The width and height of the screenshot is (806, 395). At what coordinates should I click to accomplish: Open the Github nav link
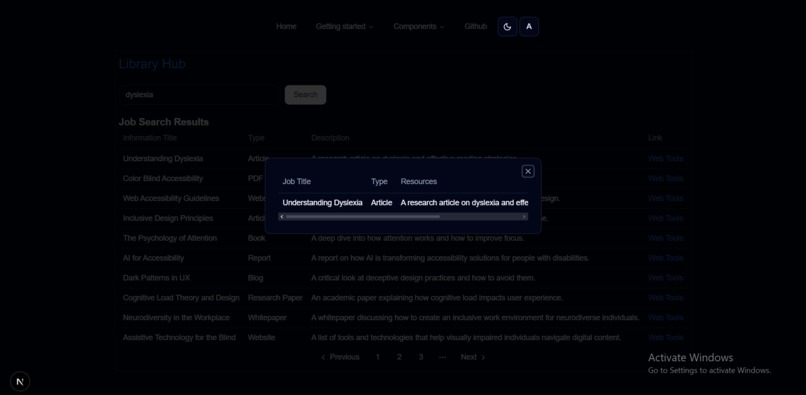coord(475,26)
